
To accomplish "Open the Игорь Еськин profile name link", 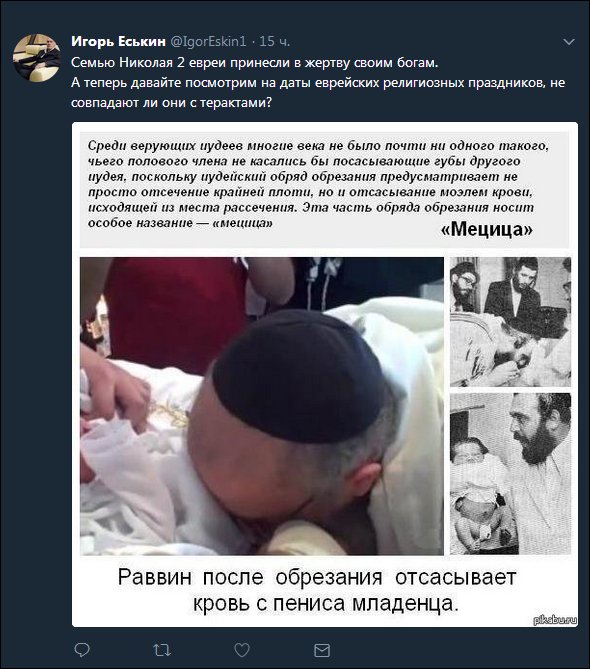I will pyautogui.click(x=118, y=41).
